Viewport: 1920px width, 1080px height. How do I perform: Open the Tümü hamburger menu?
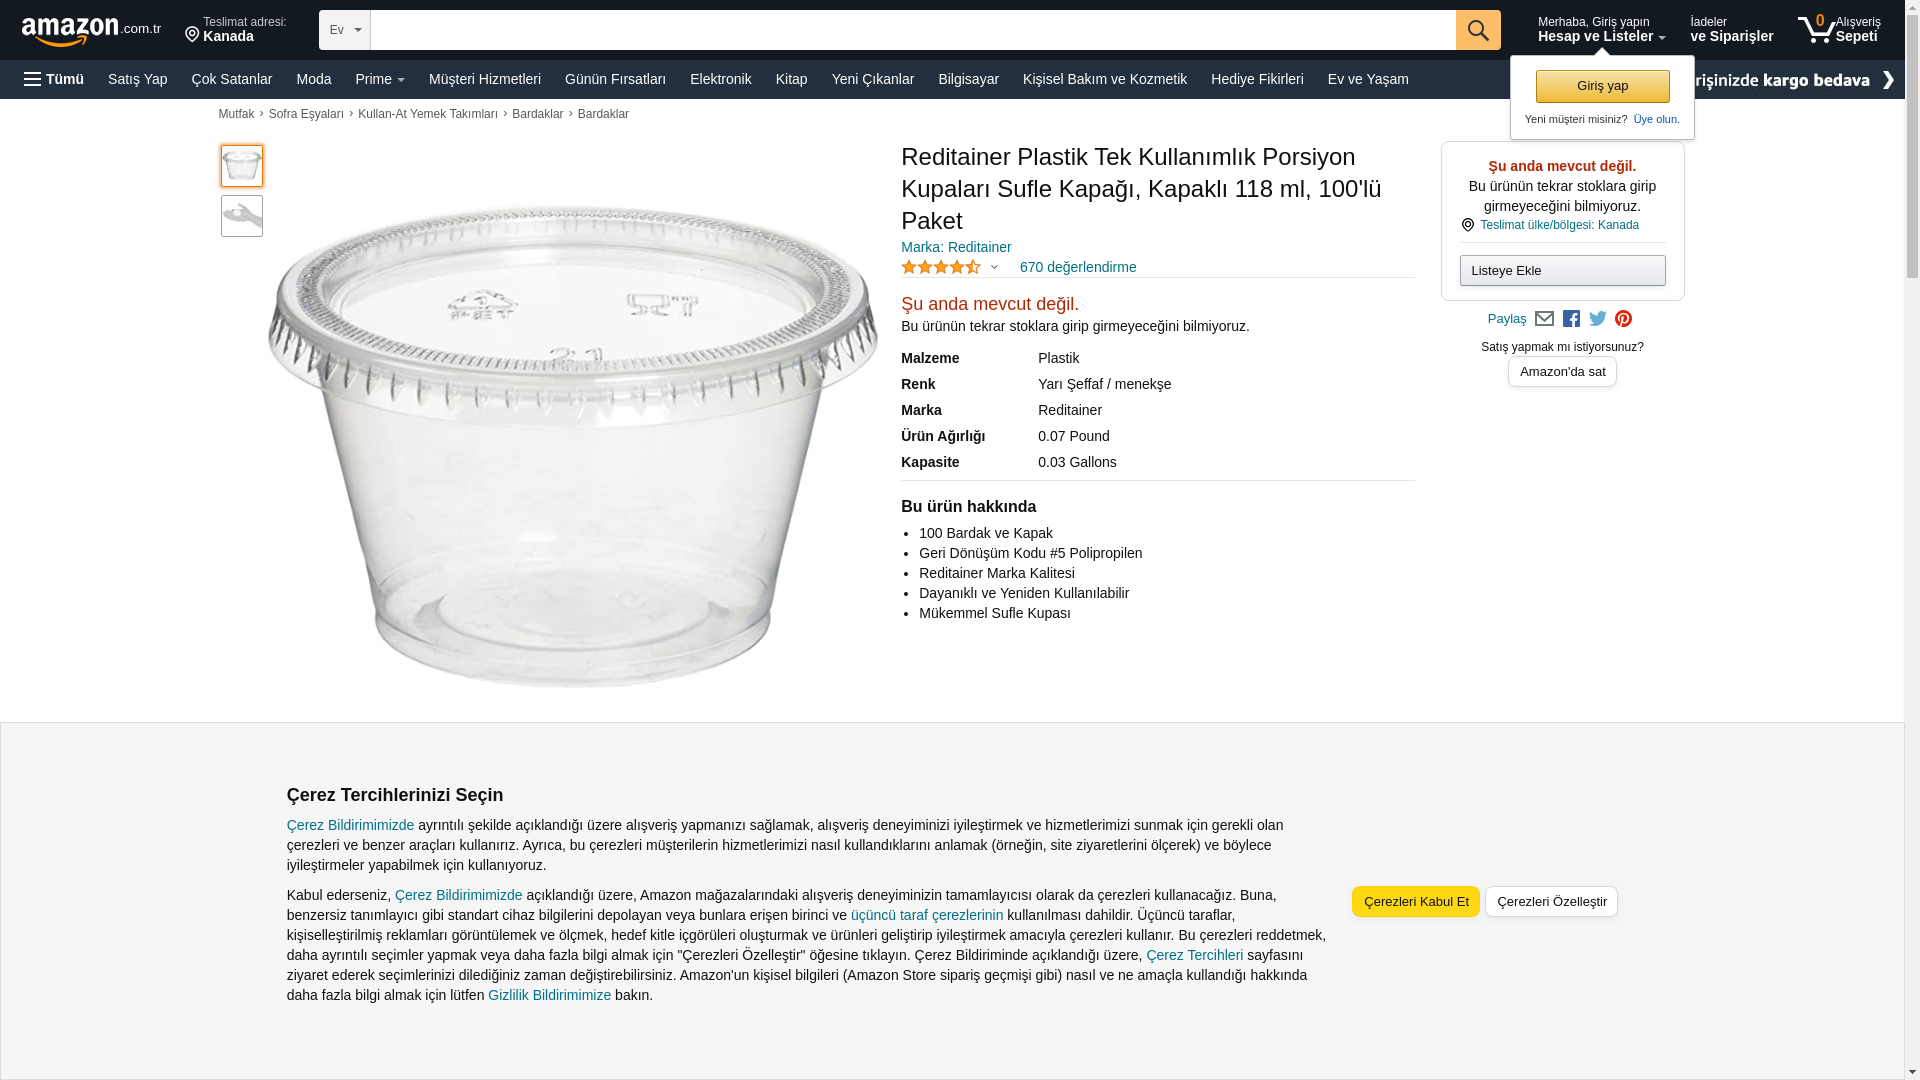54,79
